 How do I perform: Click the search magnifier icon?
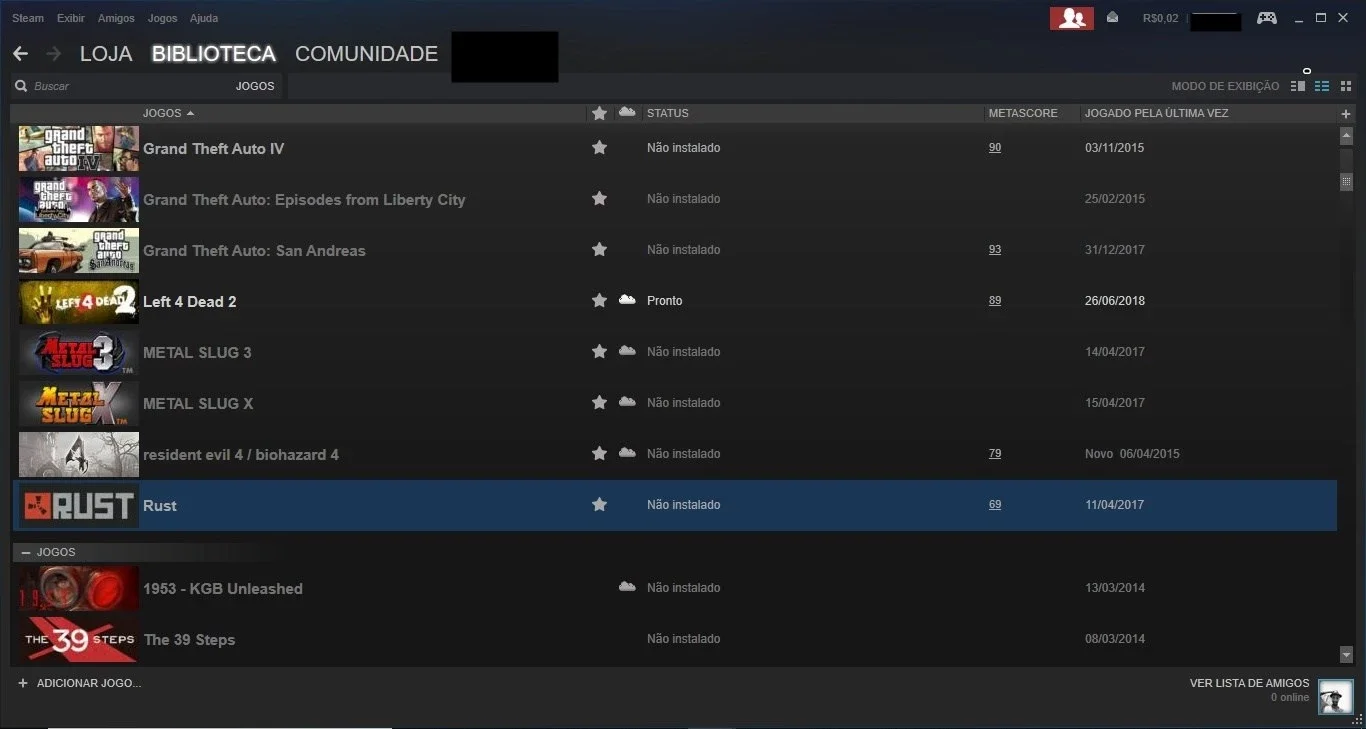tap(21, 86)
